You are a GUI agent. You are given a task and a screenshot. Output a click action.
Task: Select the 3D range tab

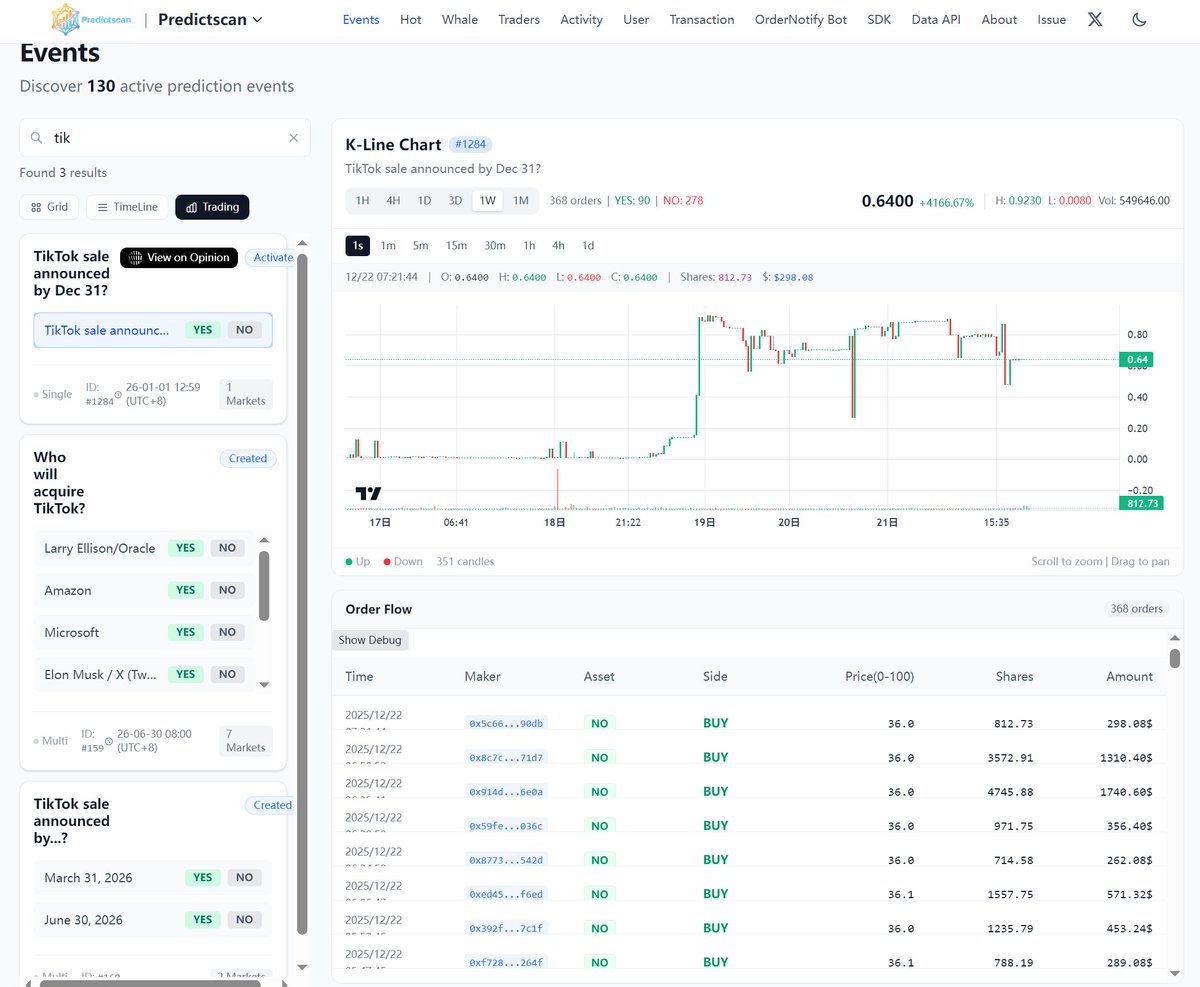coord(455,200)
